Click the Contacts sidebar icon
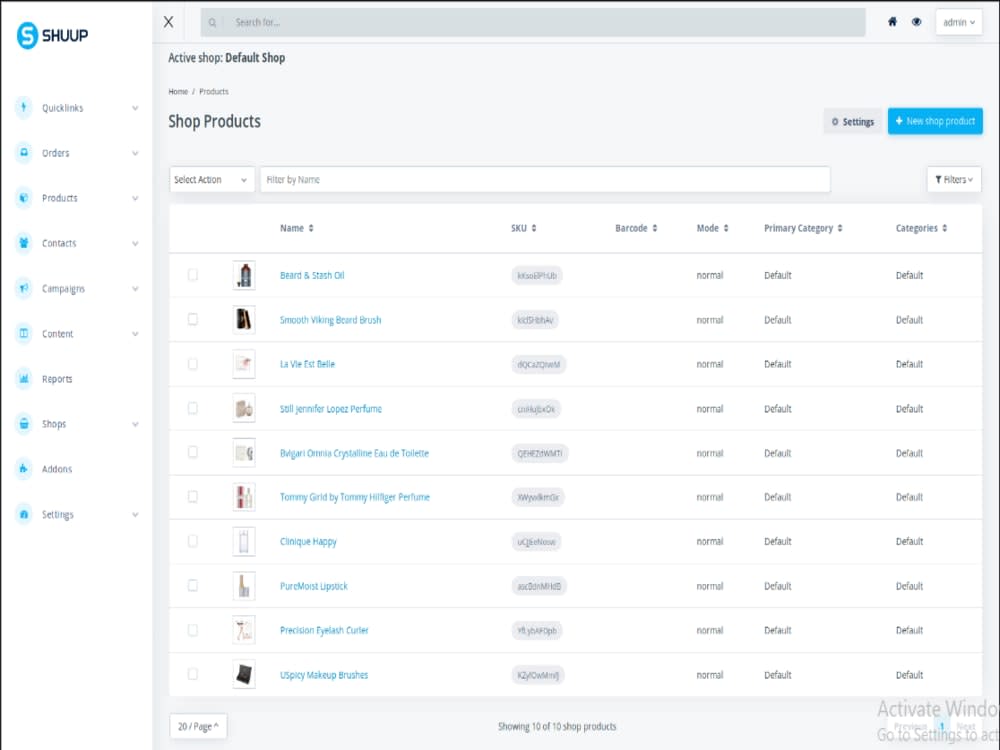Viewport: 1000px width, 750px height. (x=24, y=243)
